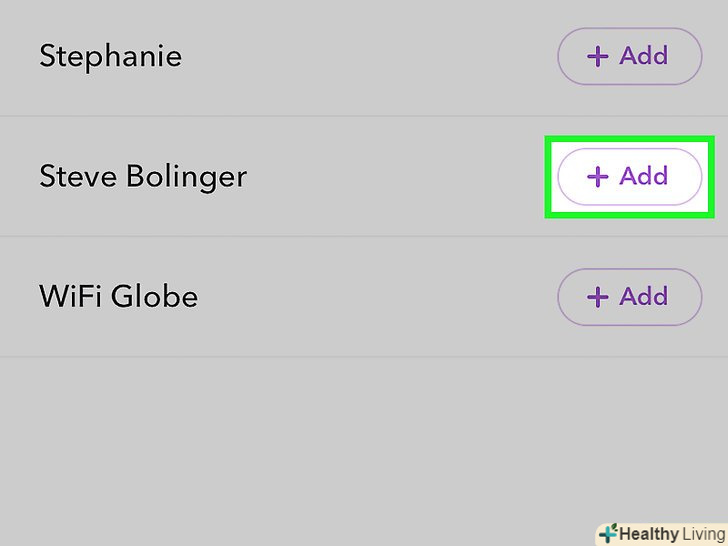Click the plus icon beside Stephanie

point(597,57)
